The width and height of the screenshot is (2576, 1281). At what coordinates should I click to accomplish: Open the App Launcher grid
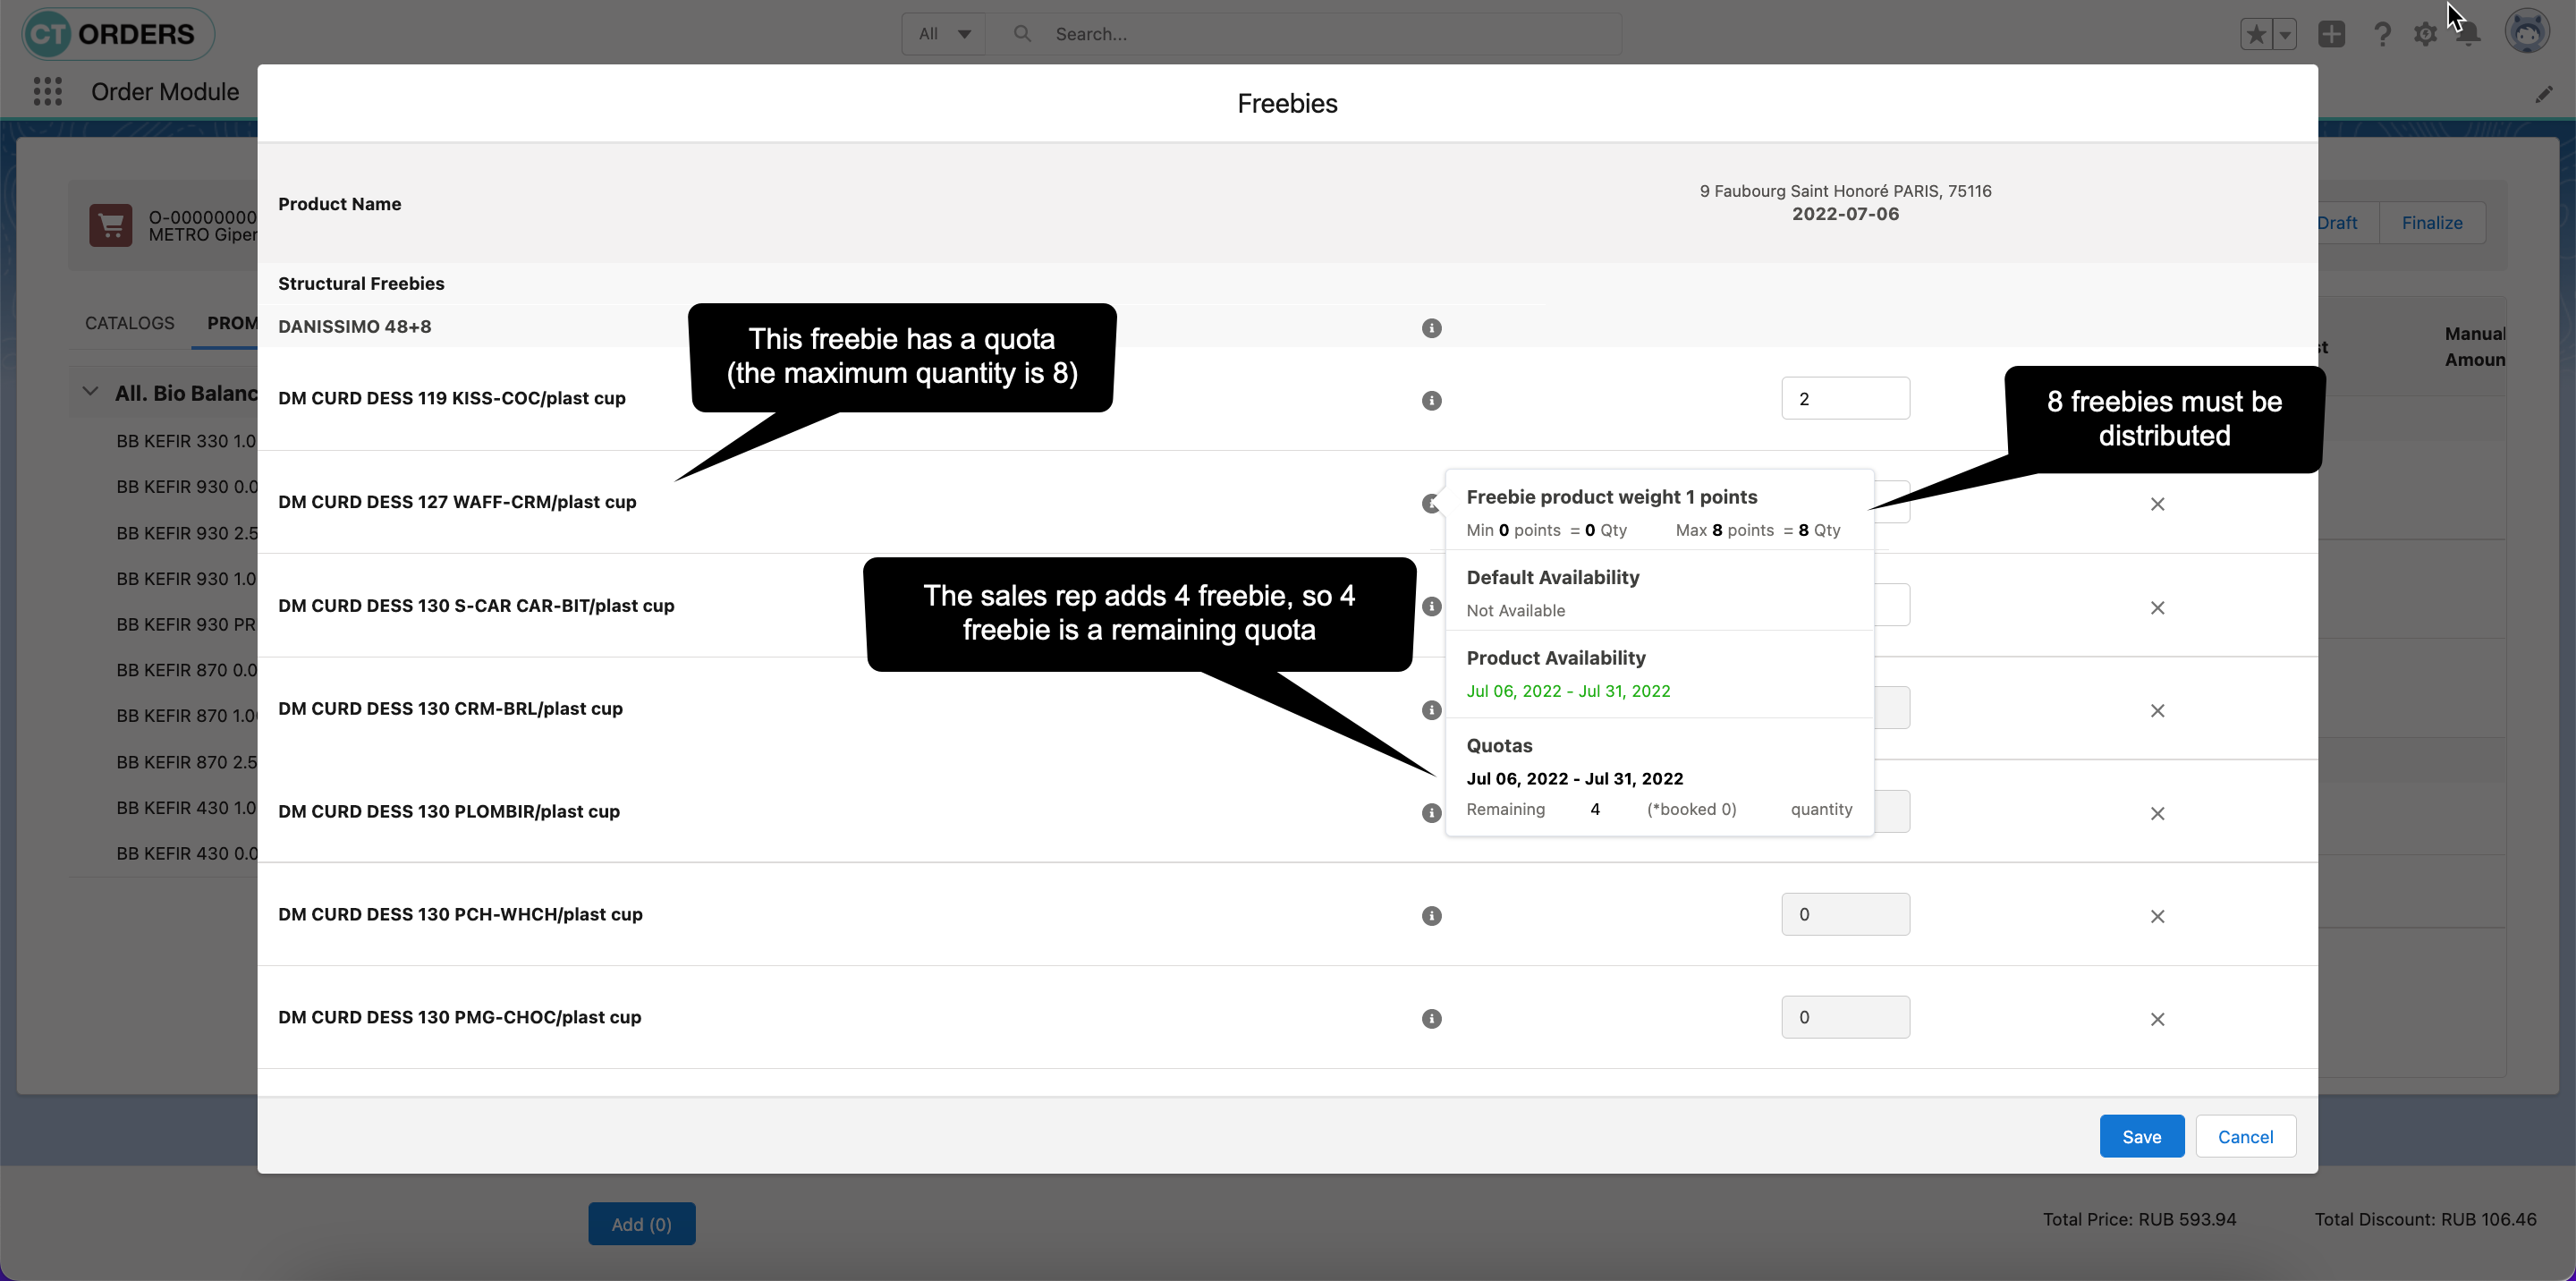coord(47,92)
